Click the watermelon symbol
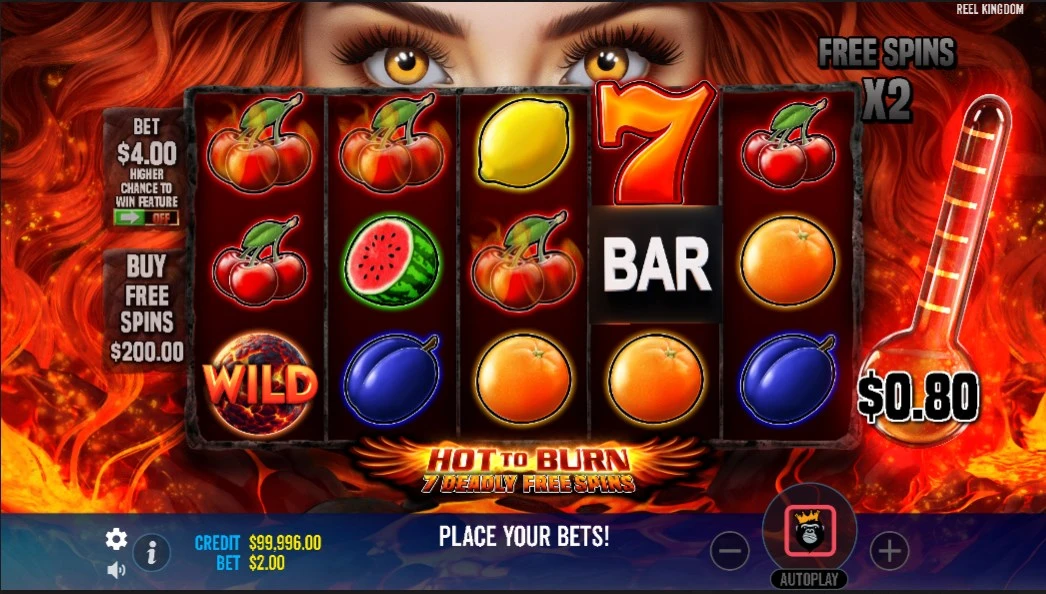Image resolution: width=1046 pixels, height=594 pixels. pos(392,262)
